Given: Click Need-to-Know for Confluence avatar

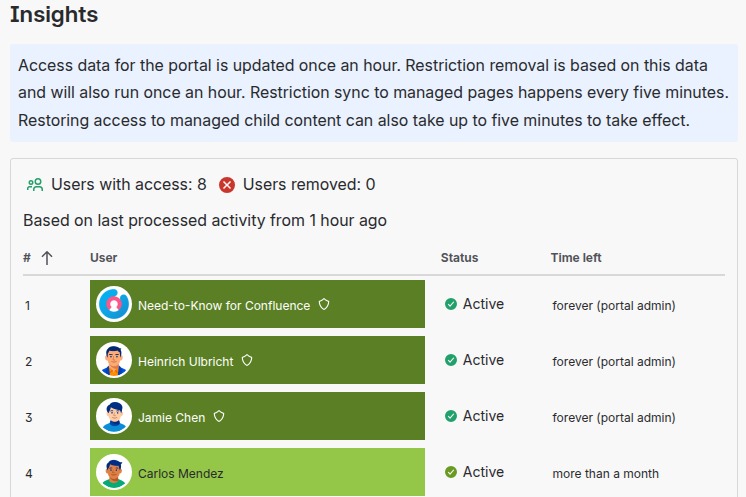Looking at the screenshot, I should 114,304.
